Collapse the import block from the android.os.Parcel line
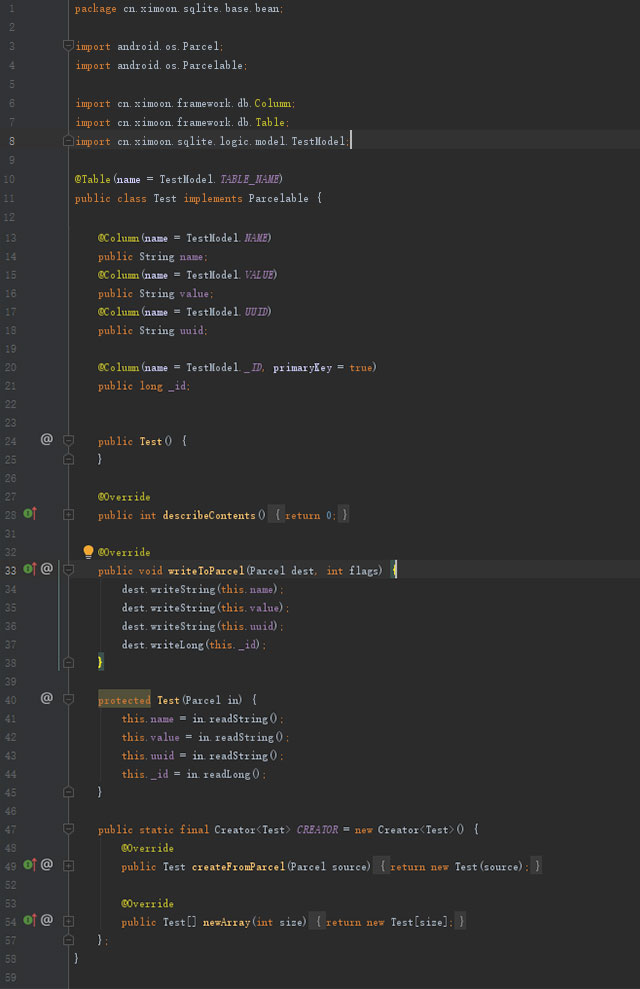The image size is (640, 989). pos(69,45)
